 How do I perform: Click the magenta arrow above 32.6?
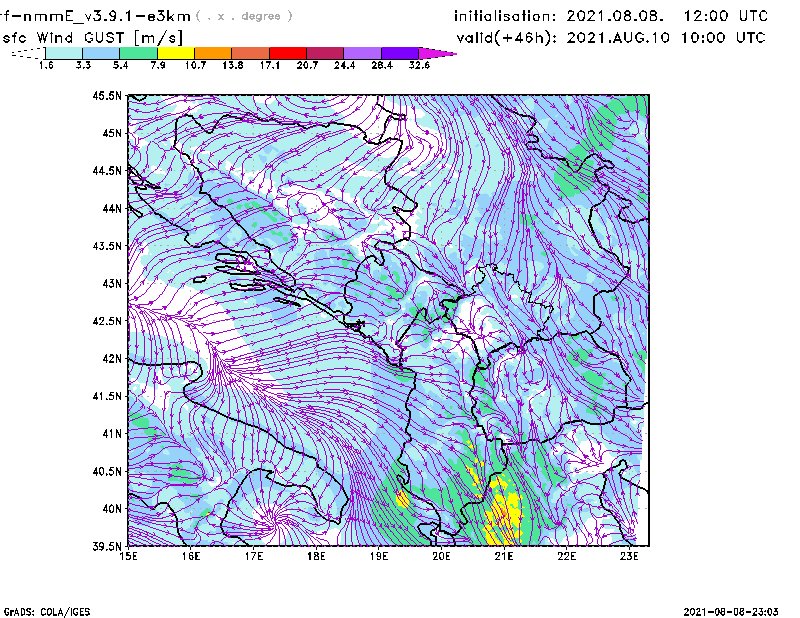(437, 53)
